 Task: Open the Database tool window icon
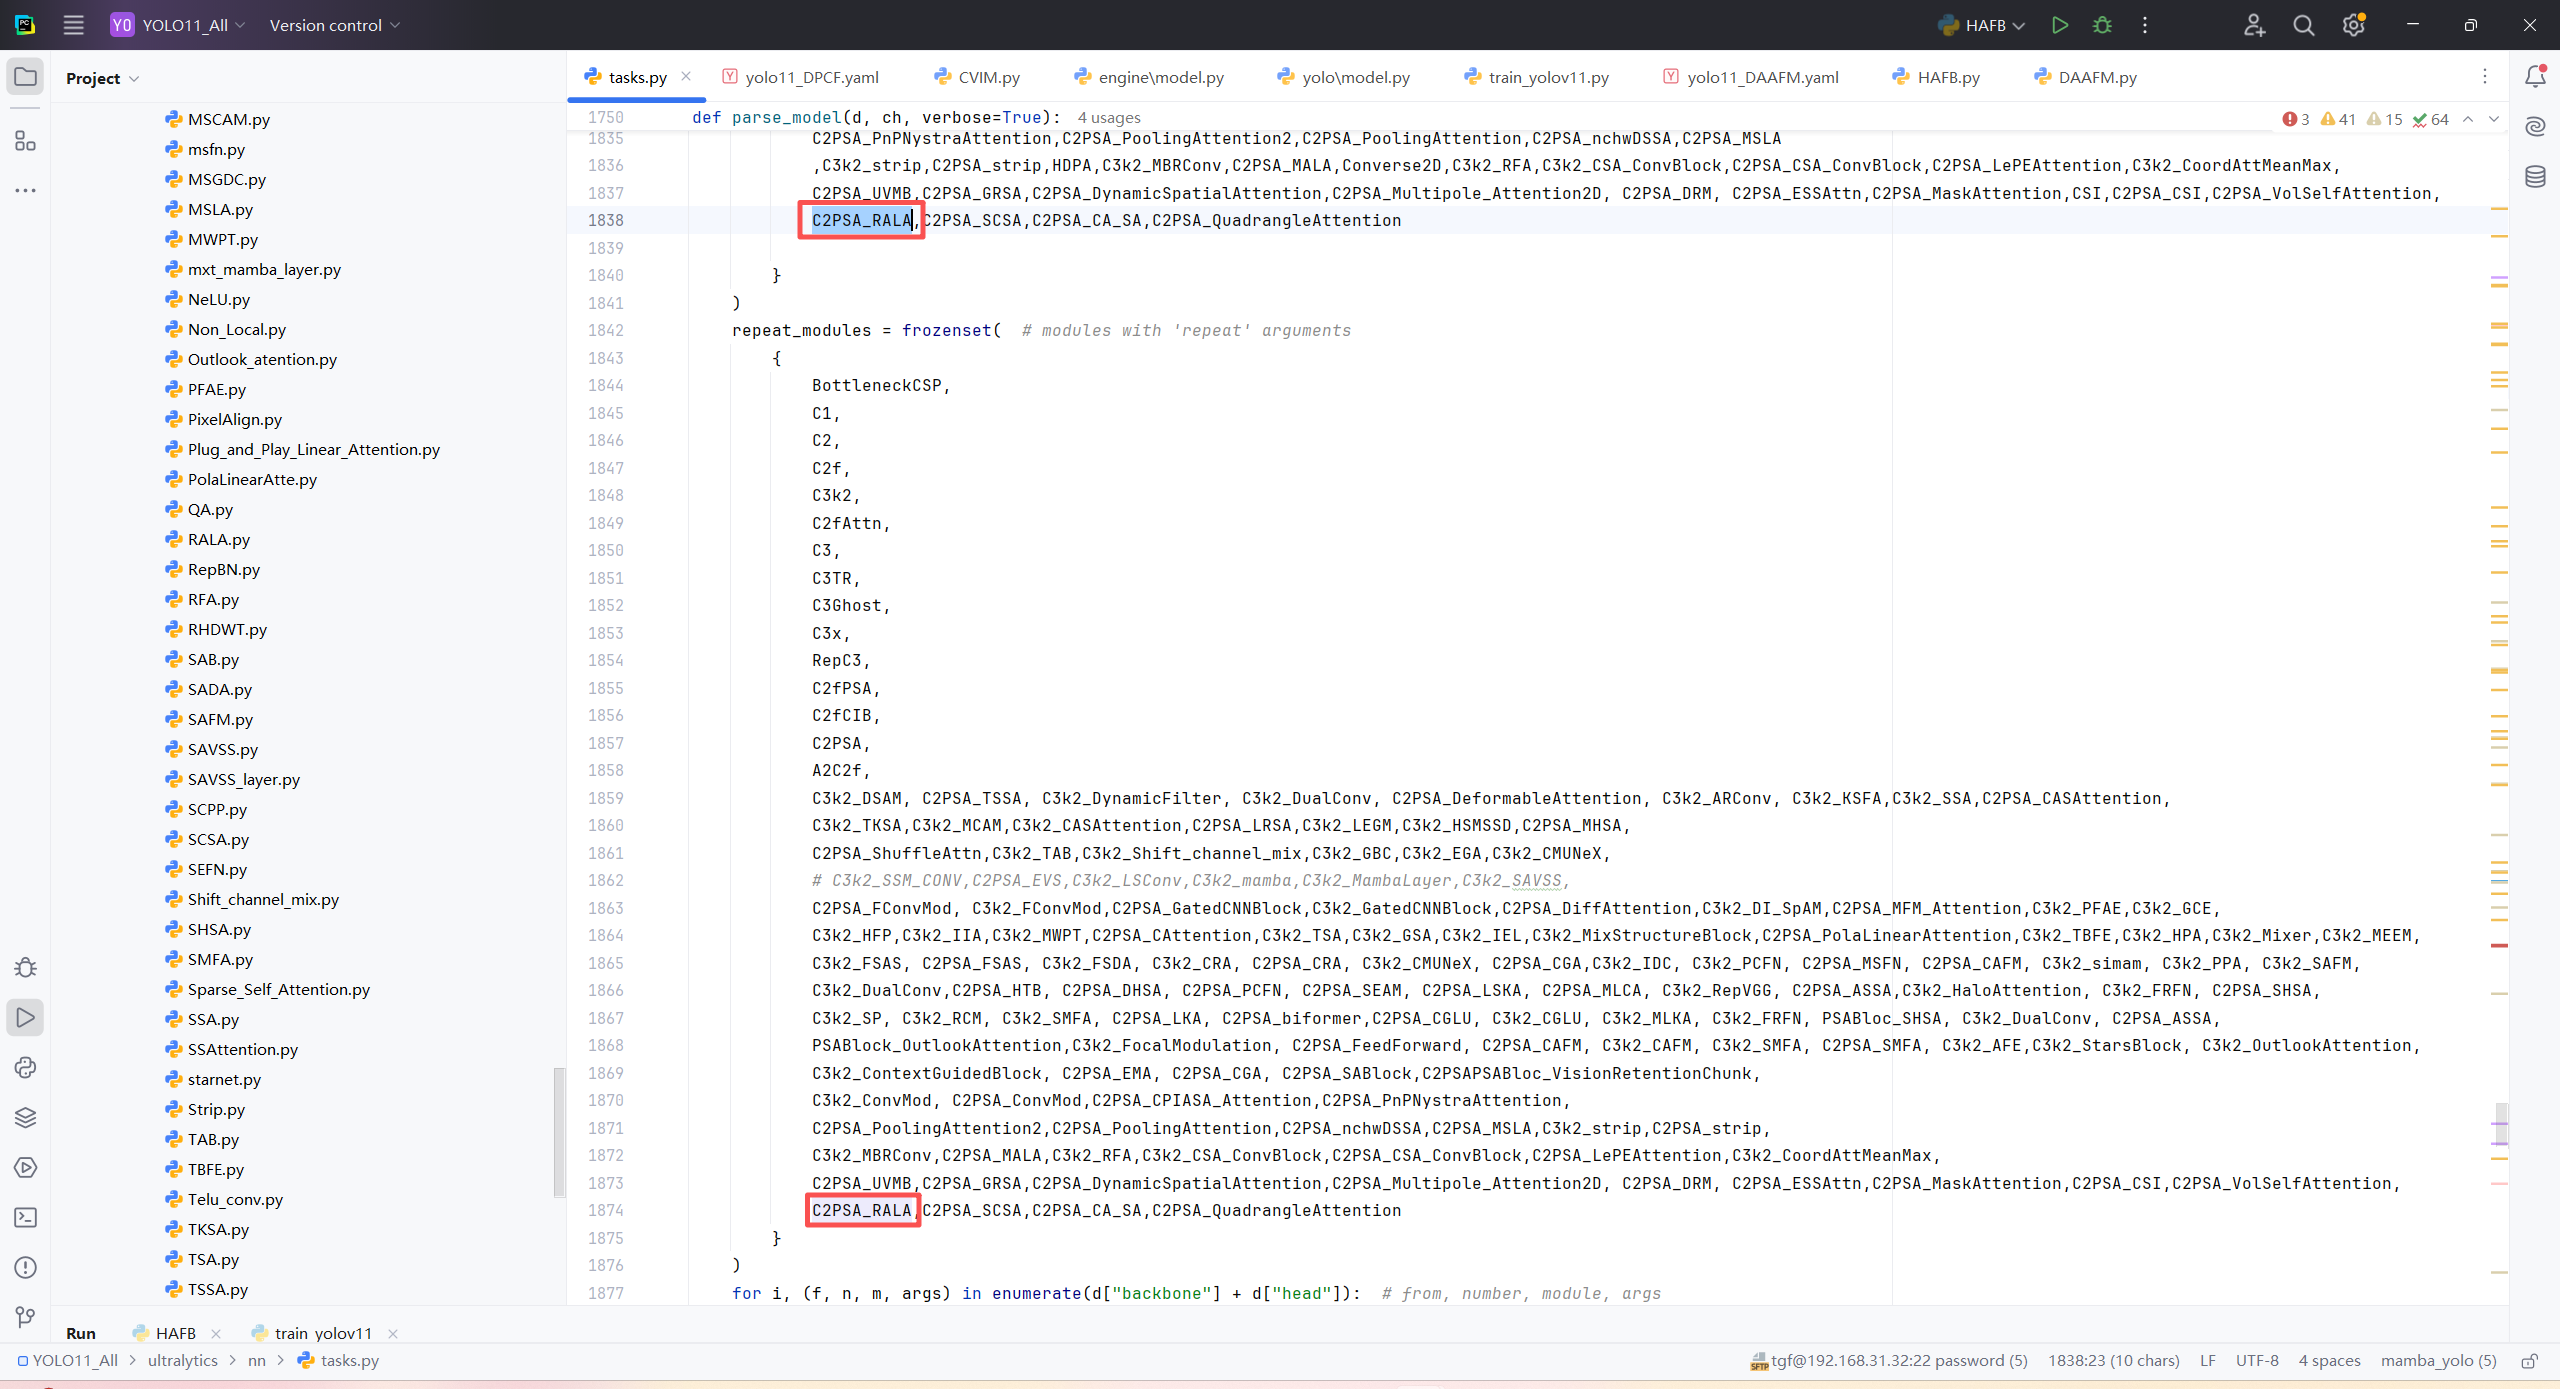tap(2535, 177)
